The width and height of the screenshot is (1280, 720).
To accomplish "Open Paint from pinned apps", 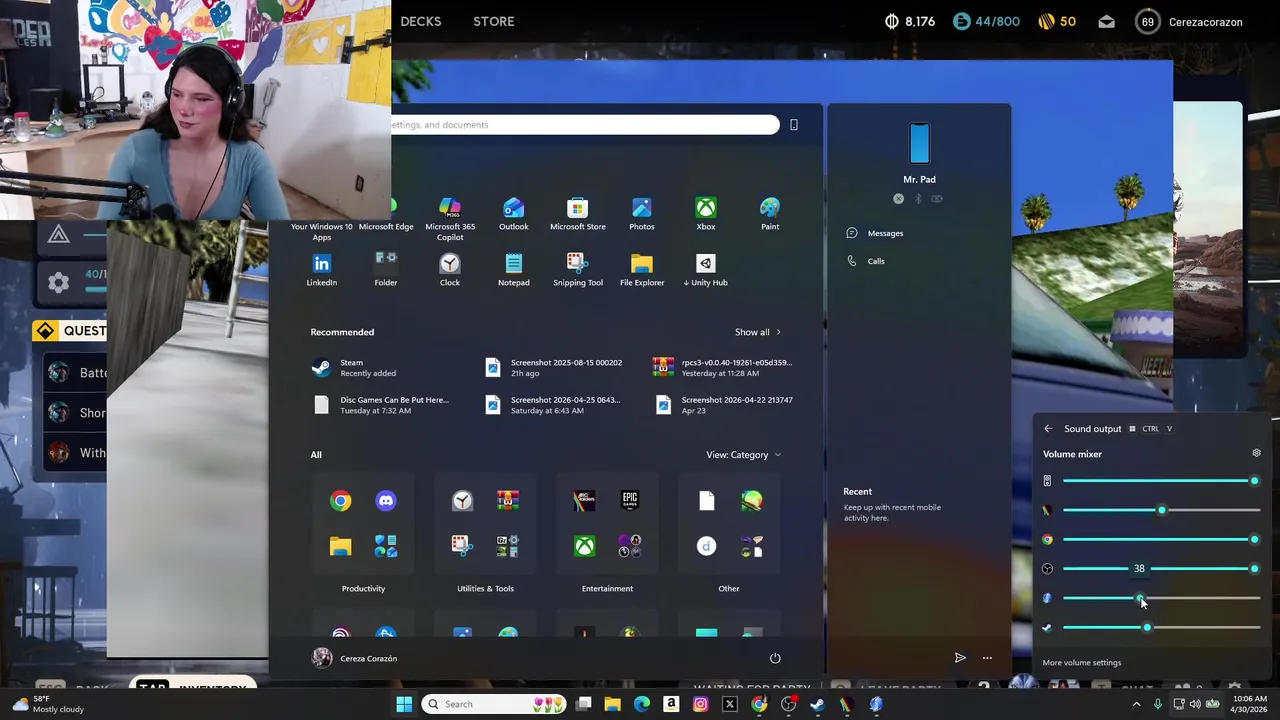I will (x=770, y=214).
